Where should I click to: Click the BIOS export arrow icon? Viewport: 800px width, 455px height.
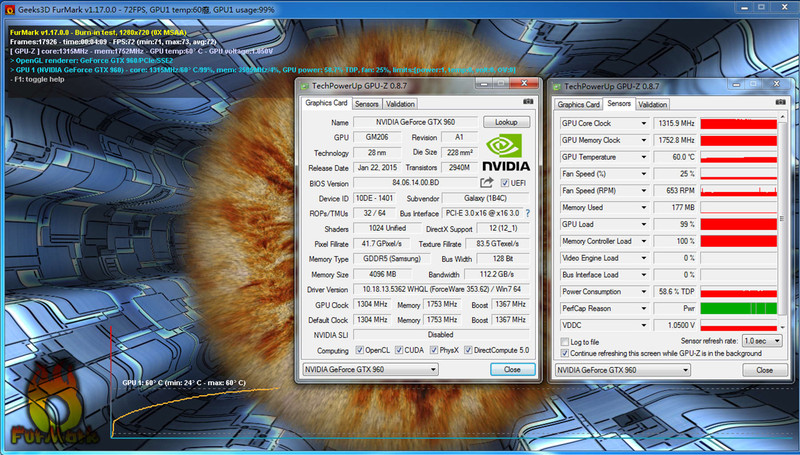(x=487, y=183)
